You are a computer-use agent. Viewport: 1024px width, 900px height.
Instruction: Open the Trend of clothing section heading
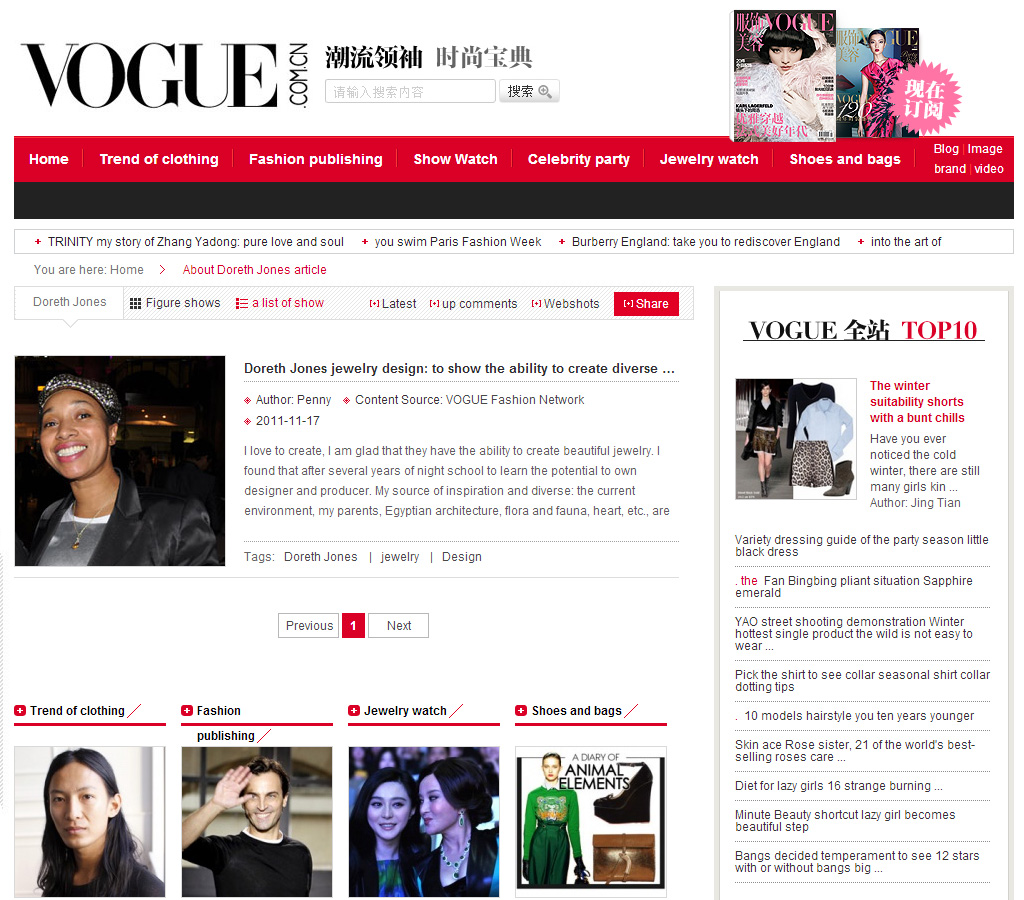[x=77, y=711]
